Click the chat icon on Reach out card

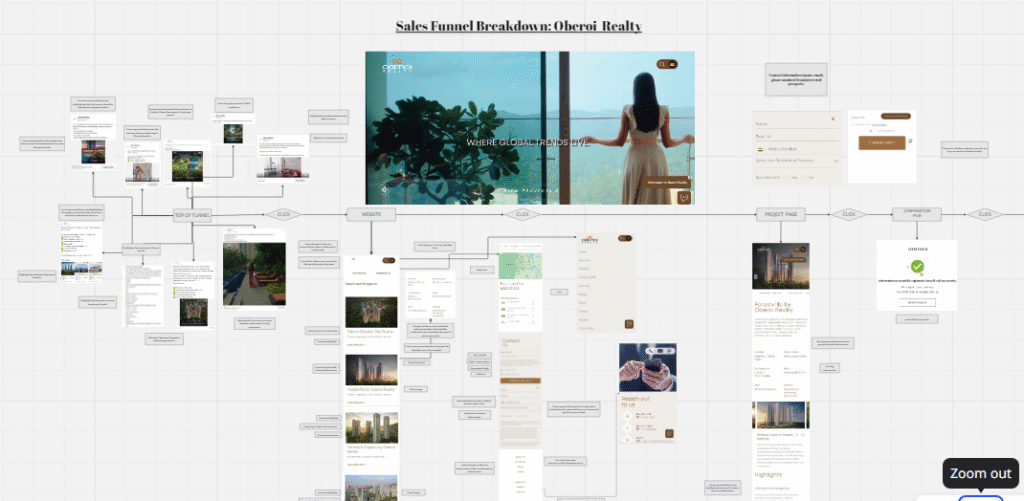pos(668,433)
